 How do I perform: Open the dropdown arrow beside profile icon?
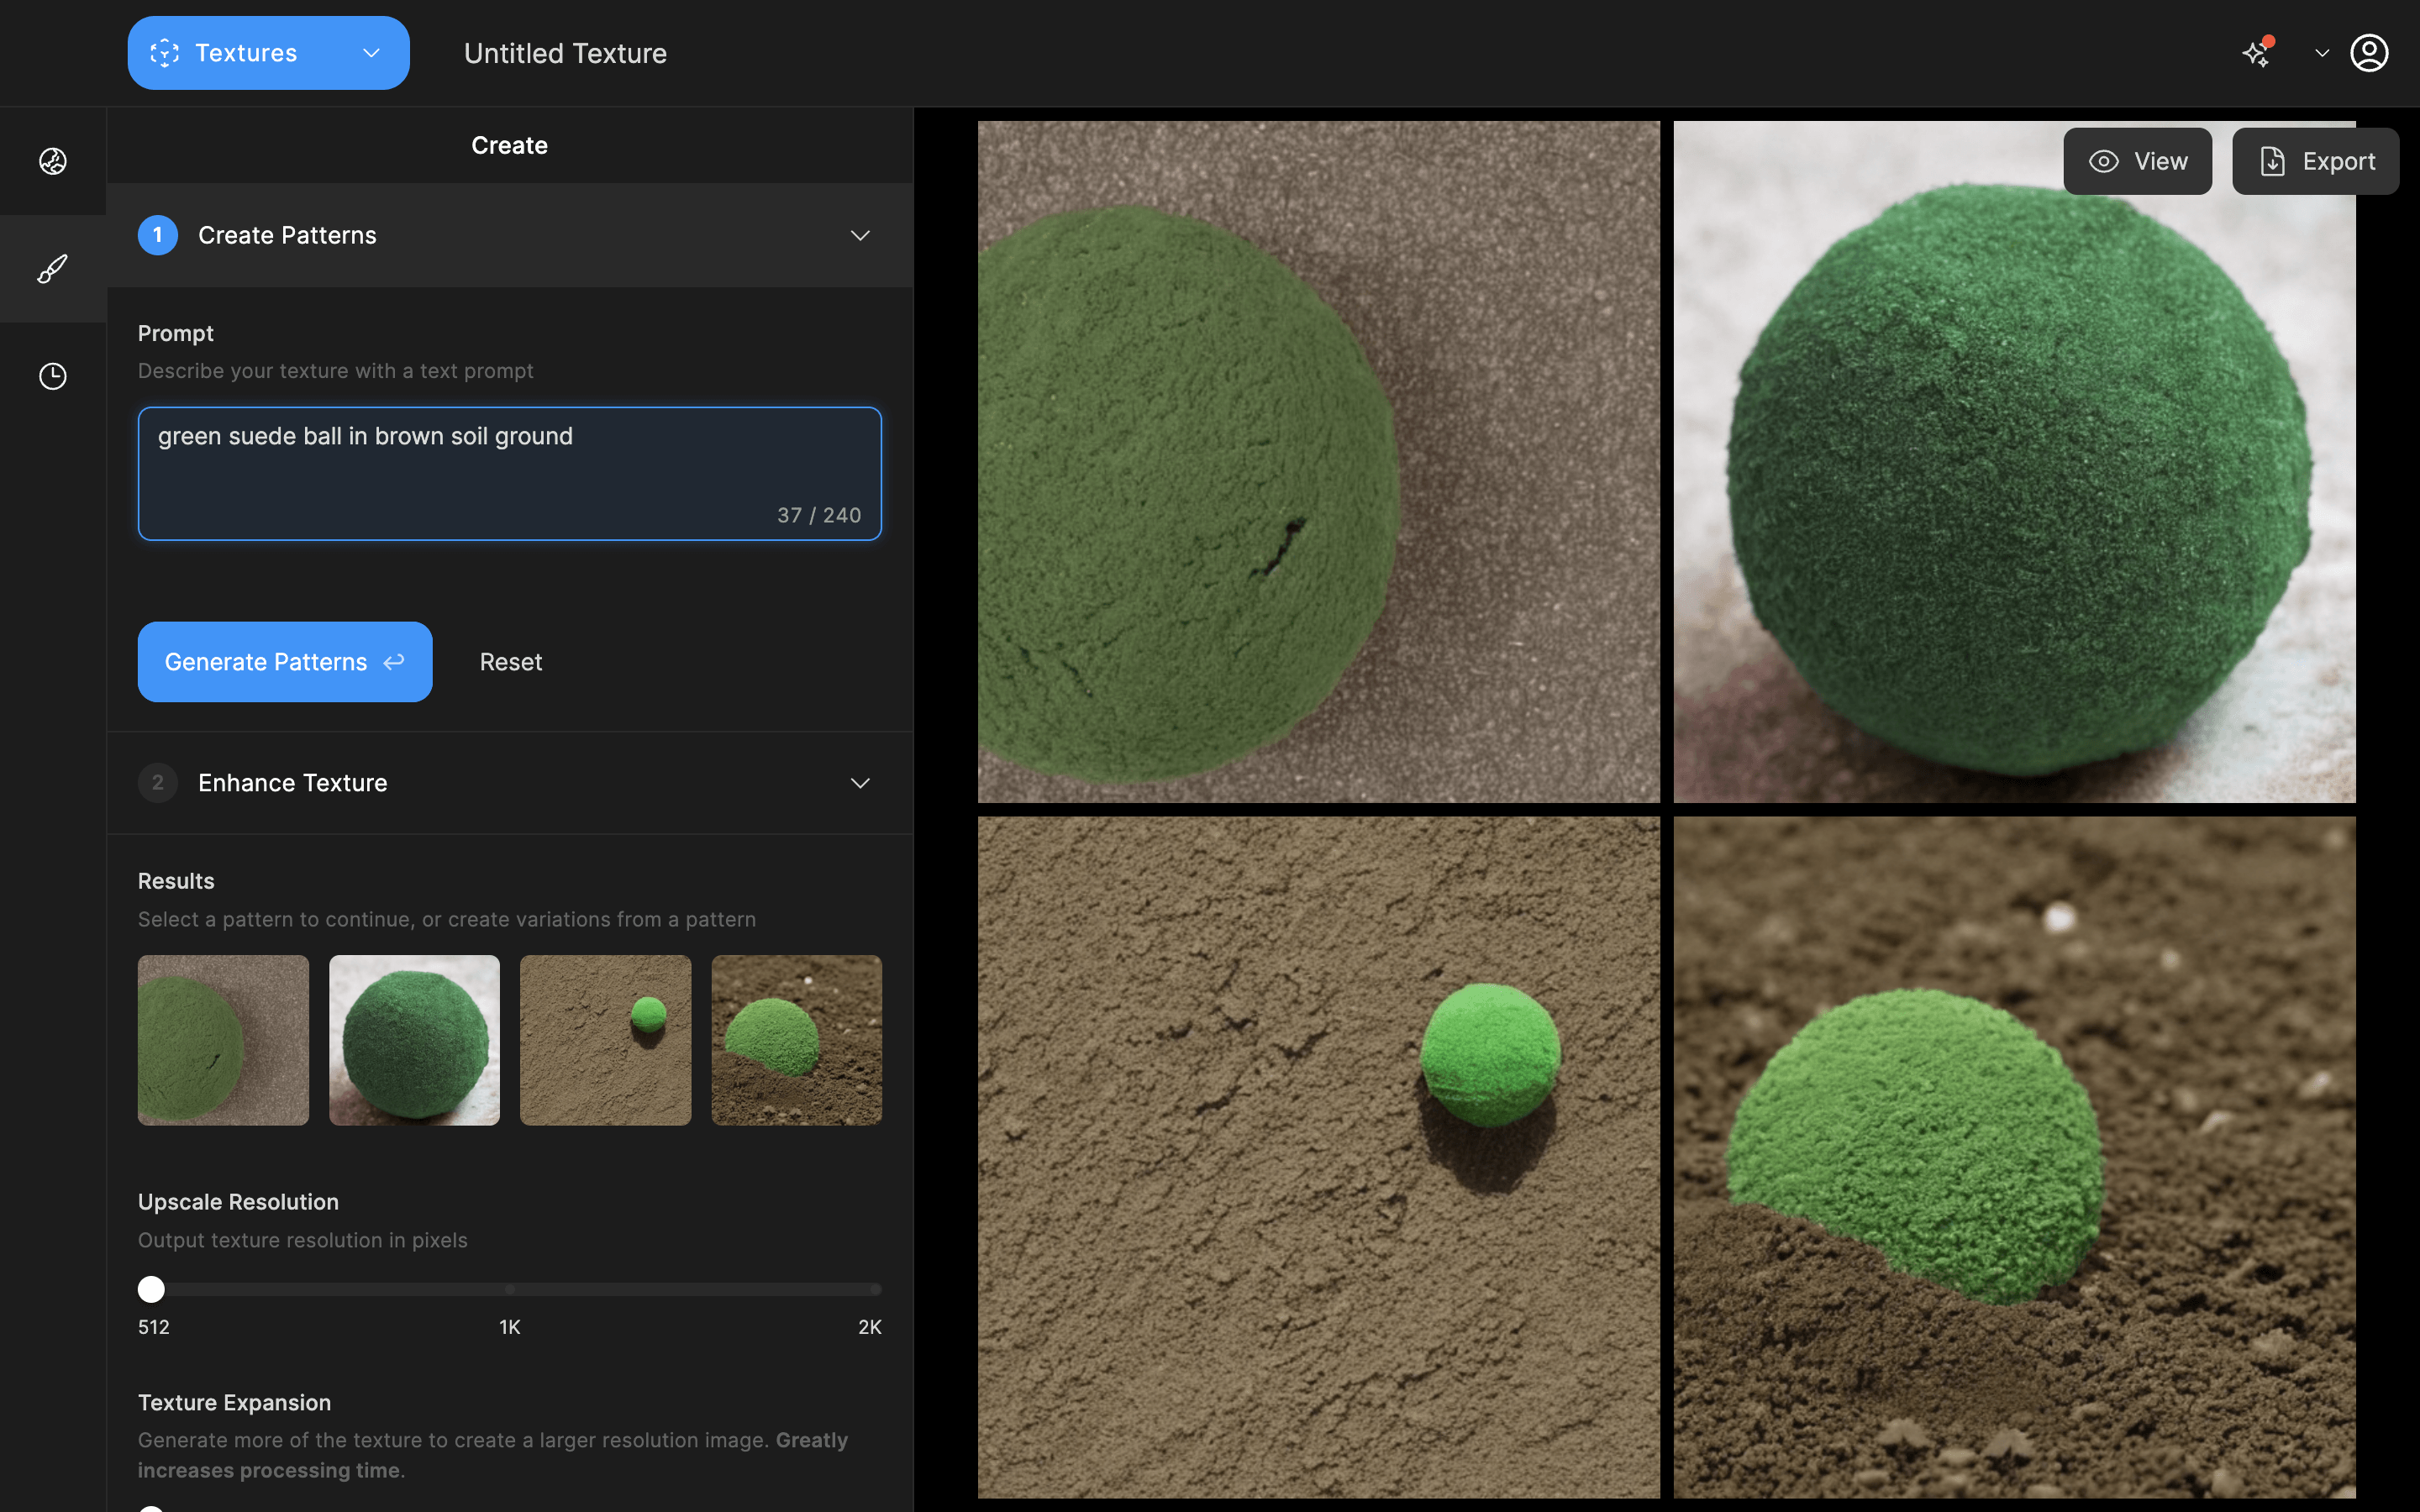tap(2322, 53)
